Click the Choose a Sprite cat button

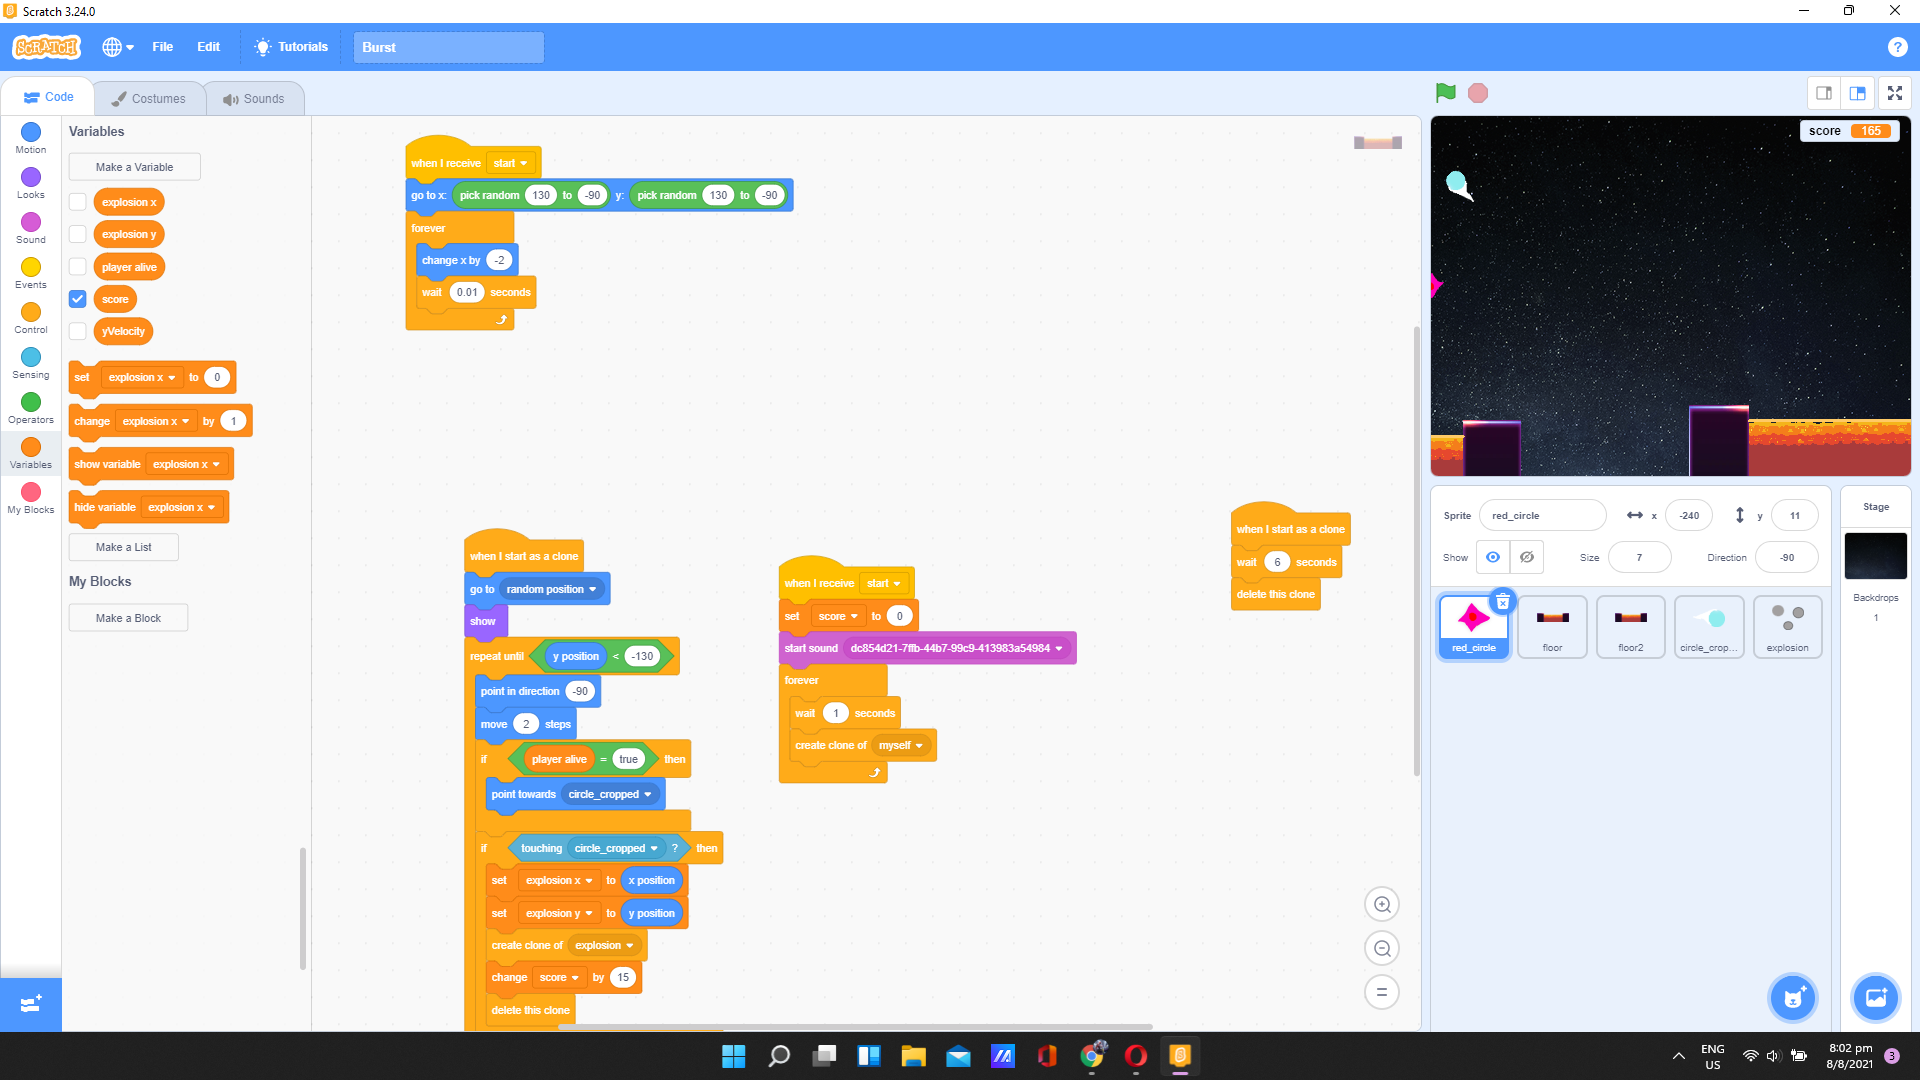pos(1793,997)
